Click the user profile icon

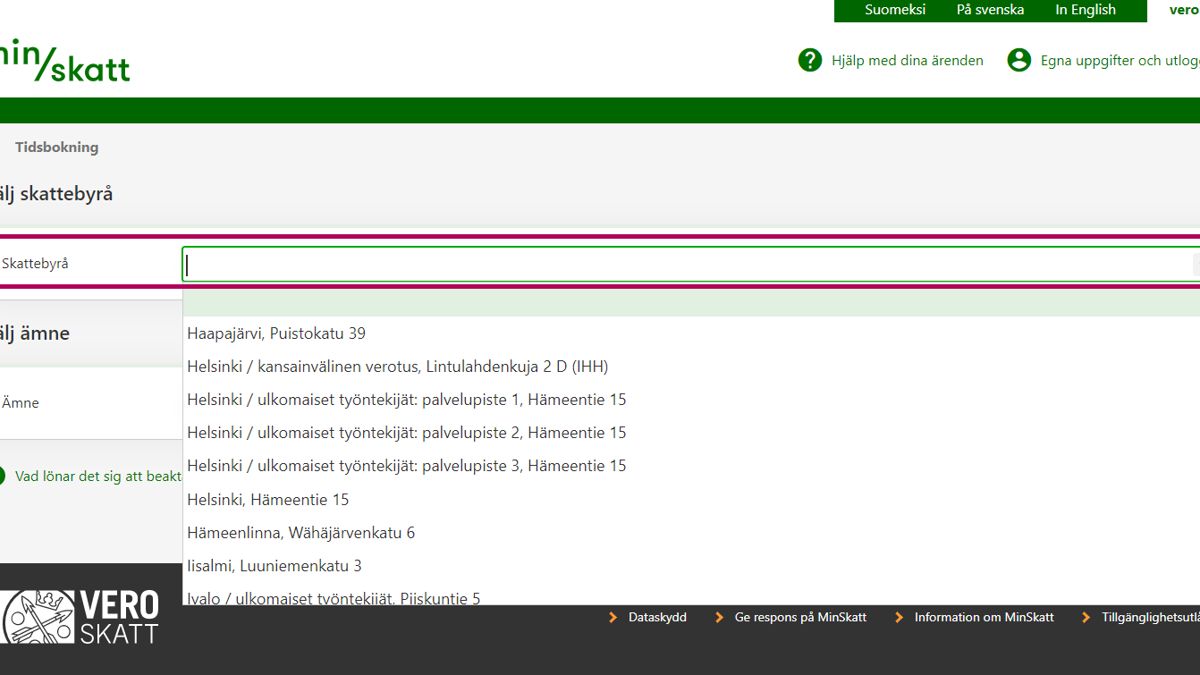pos(1019,60)
